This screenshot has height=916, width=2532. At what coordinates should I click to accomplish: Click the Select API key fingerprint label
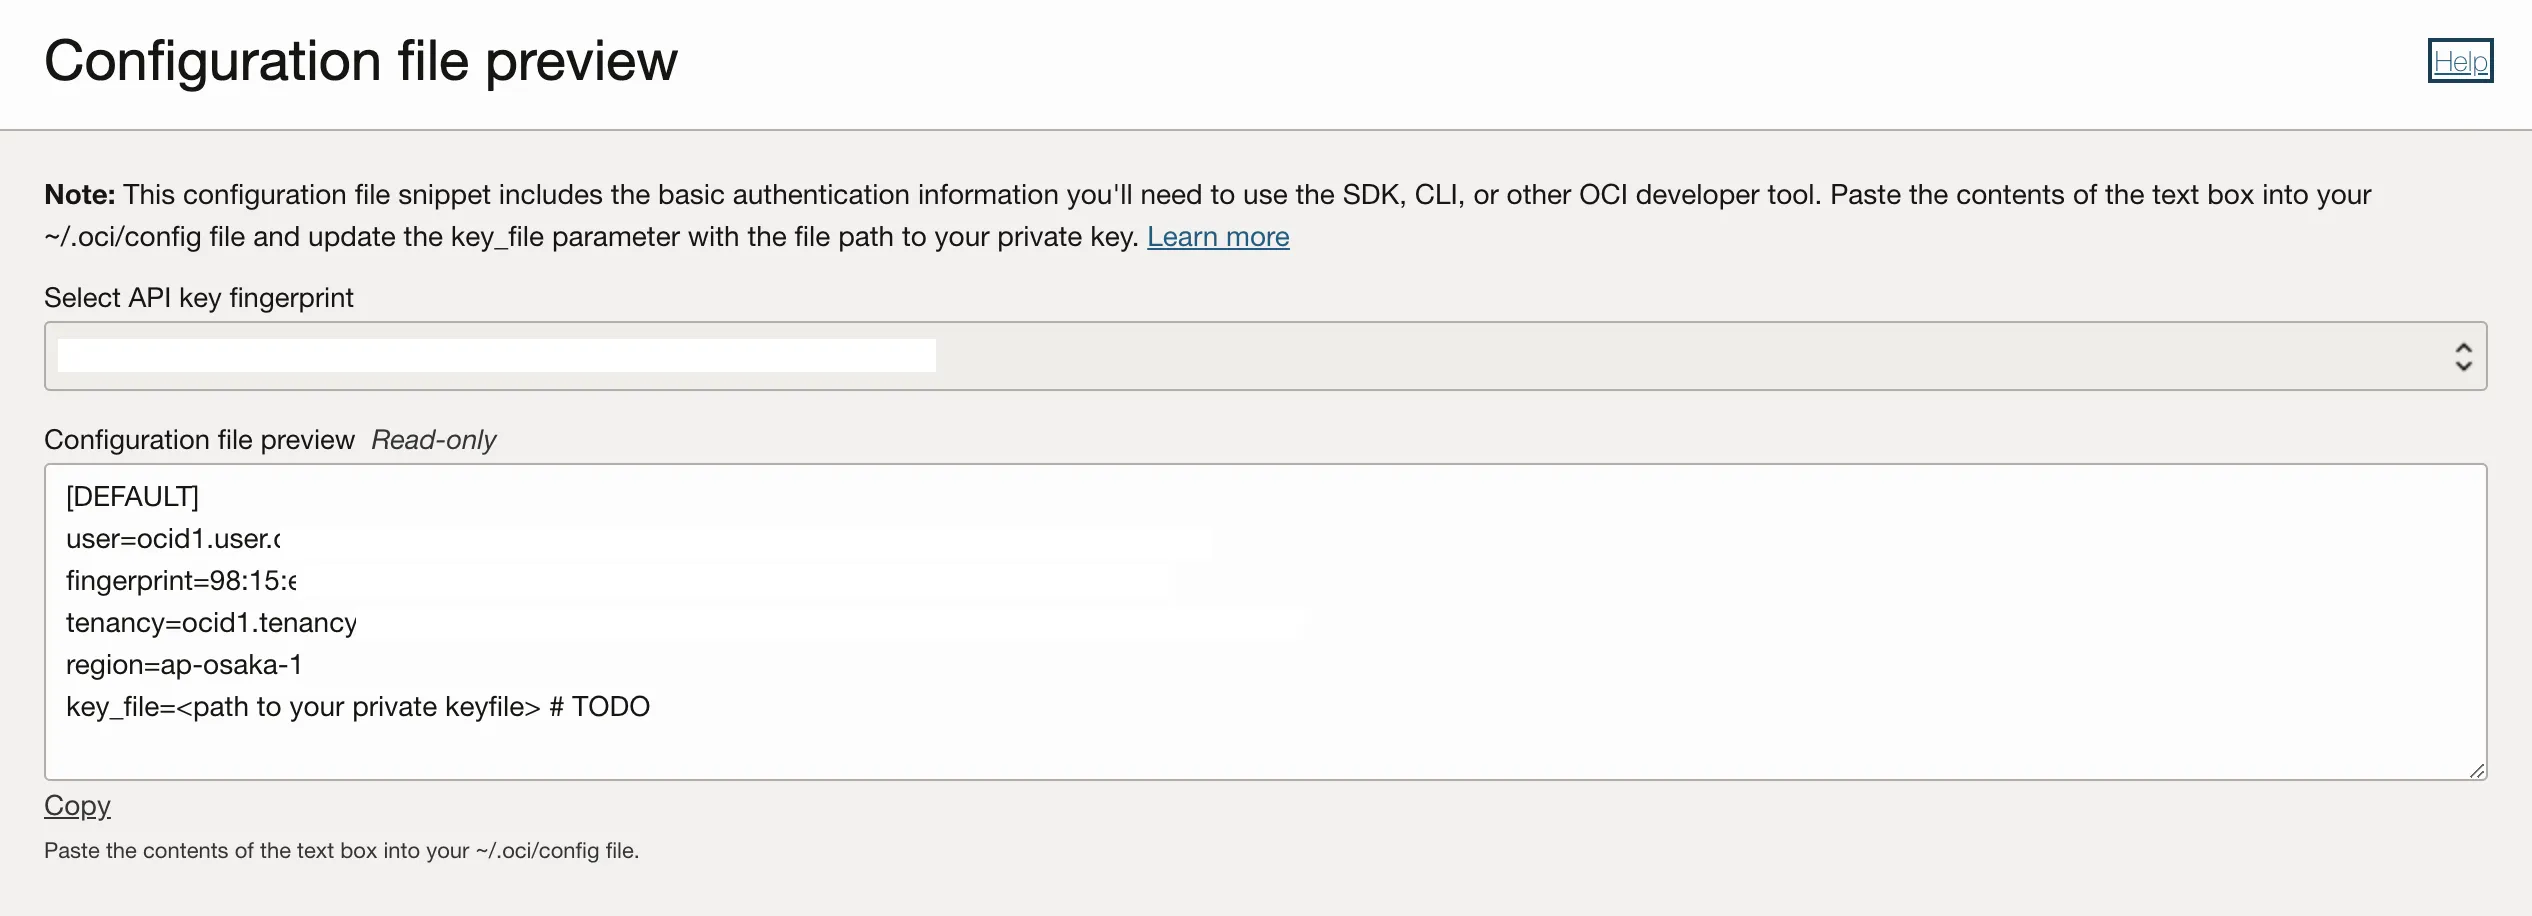pyautogui.click(x=198, y=298)
